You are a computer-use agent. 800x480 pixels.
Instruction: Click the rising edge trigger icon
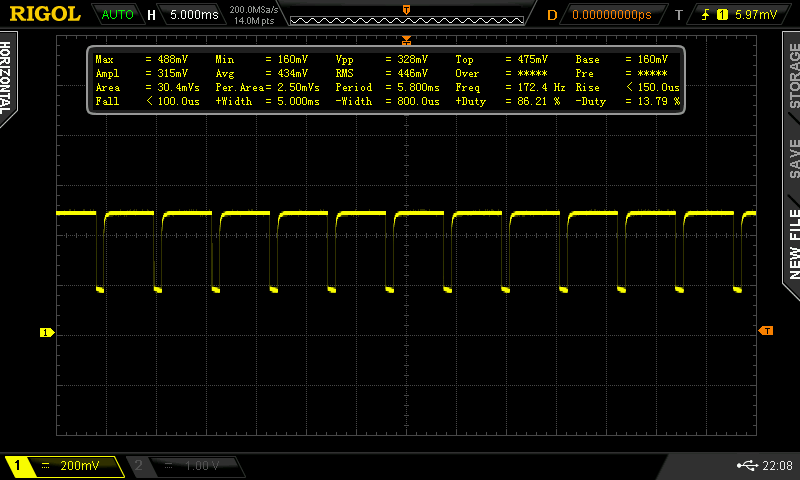pyautogui.click(x=706, y=15)
